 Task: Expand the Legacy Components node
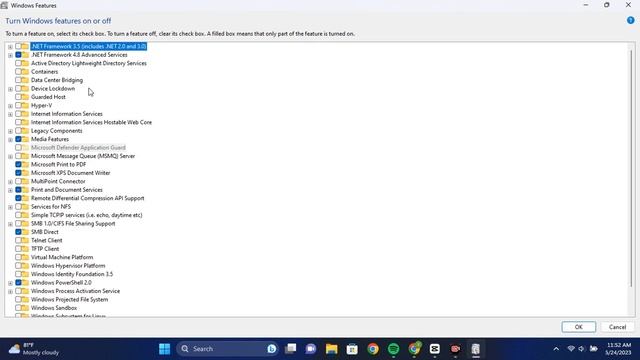click(x=10, y=131)
